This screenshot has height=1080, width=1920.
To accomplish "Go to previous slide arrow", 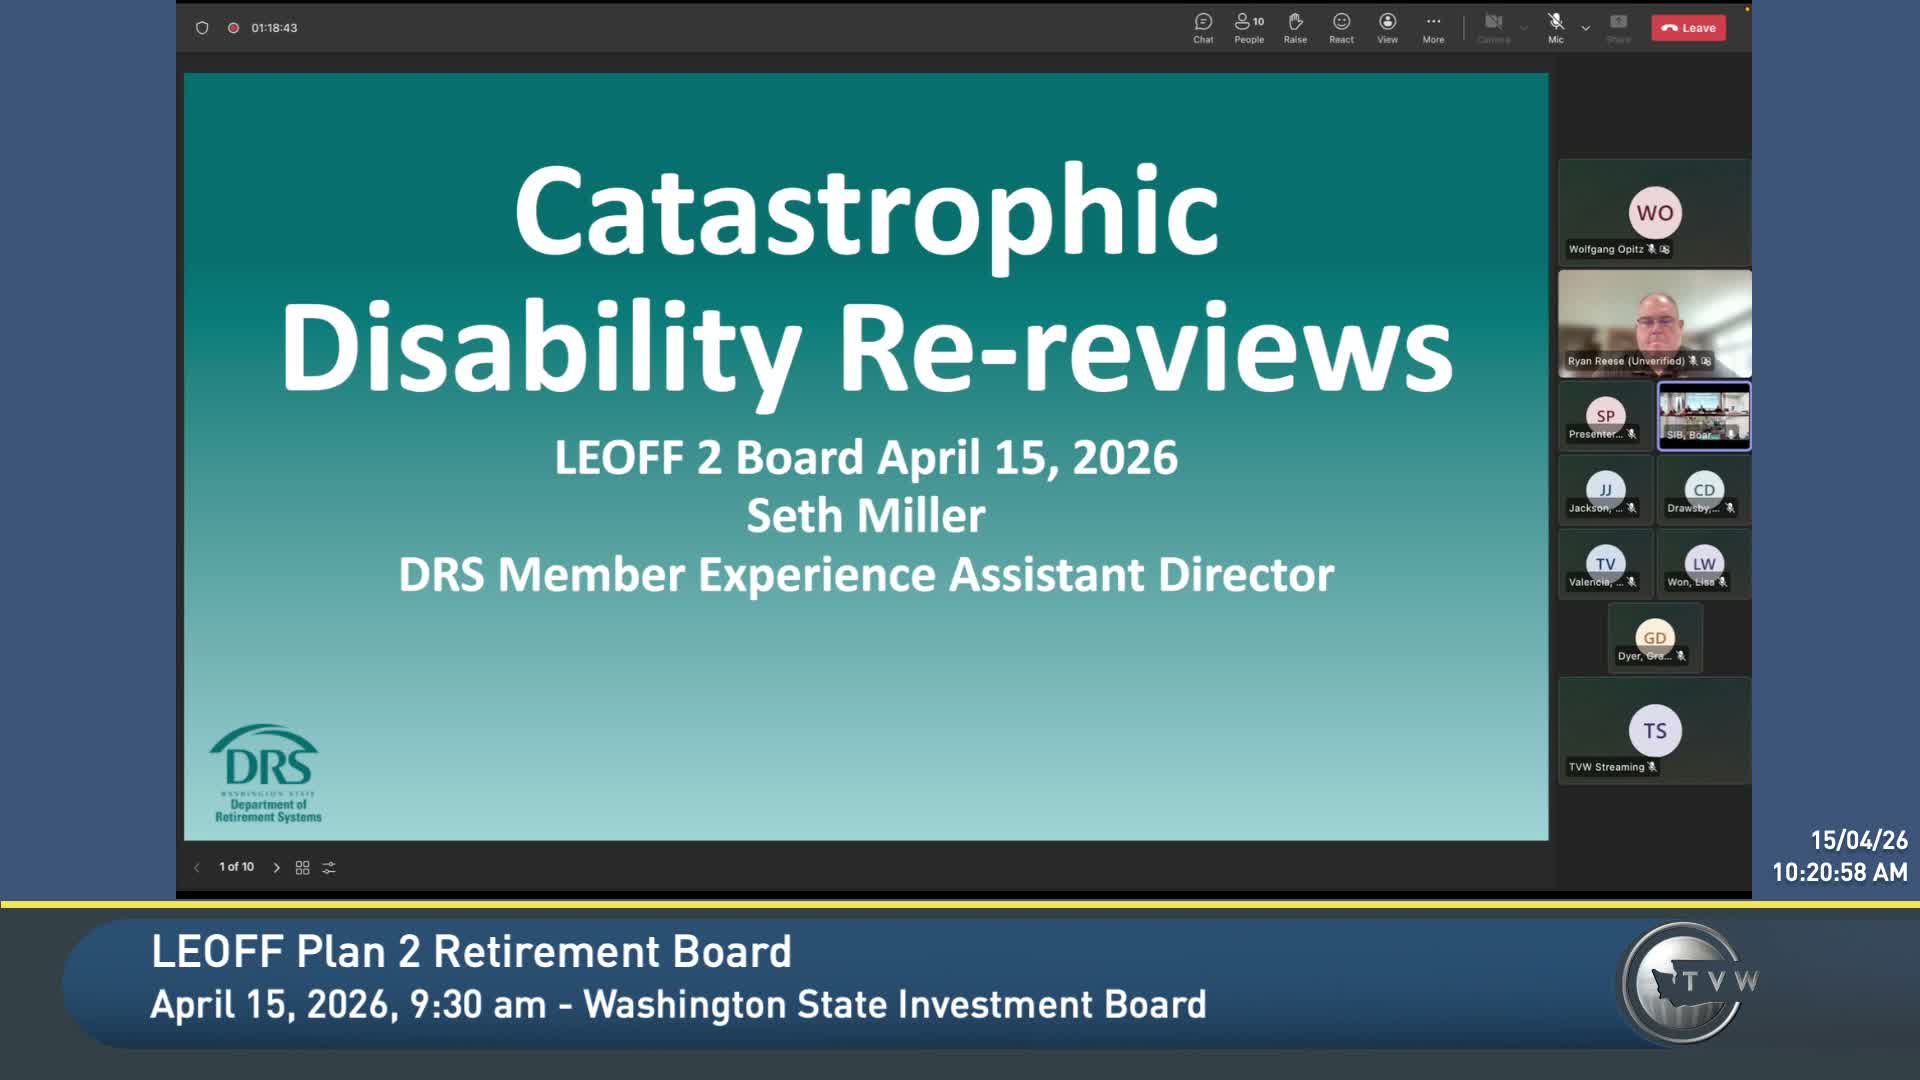I will (x=197, y=868).
